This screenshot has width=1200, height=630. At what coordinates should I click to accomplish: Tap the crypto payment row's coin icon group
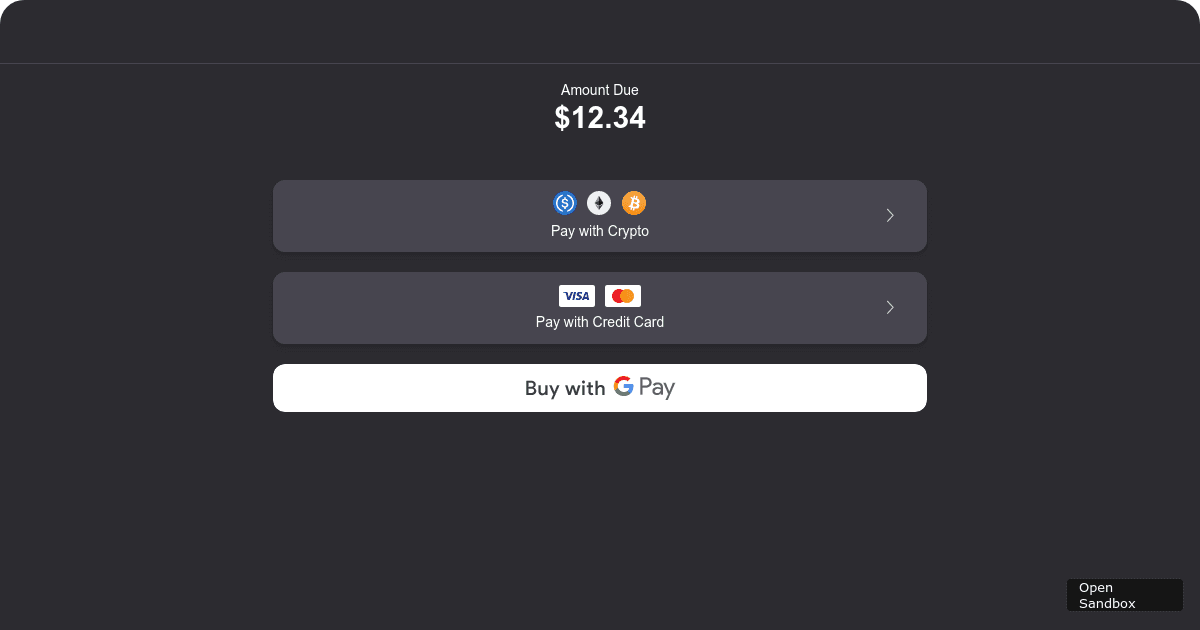point(599,202)
